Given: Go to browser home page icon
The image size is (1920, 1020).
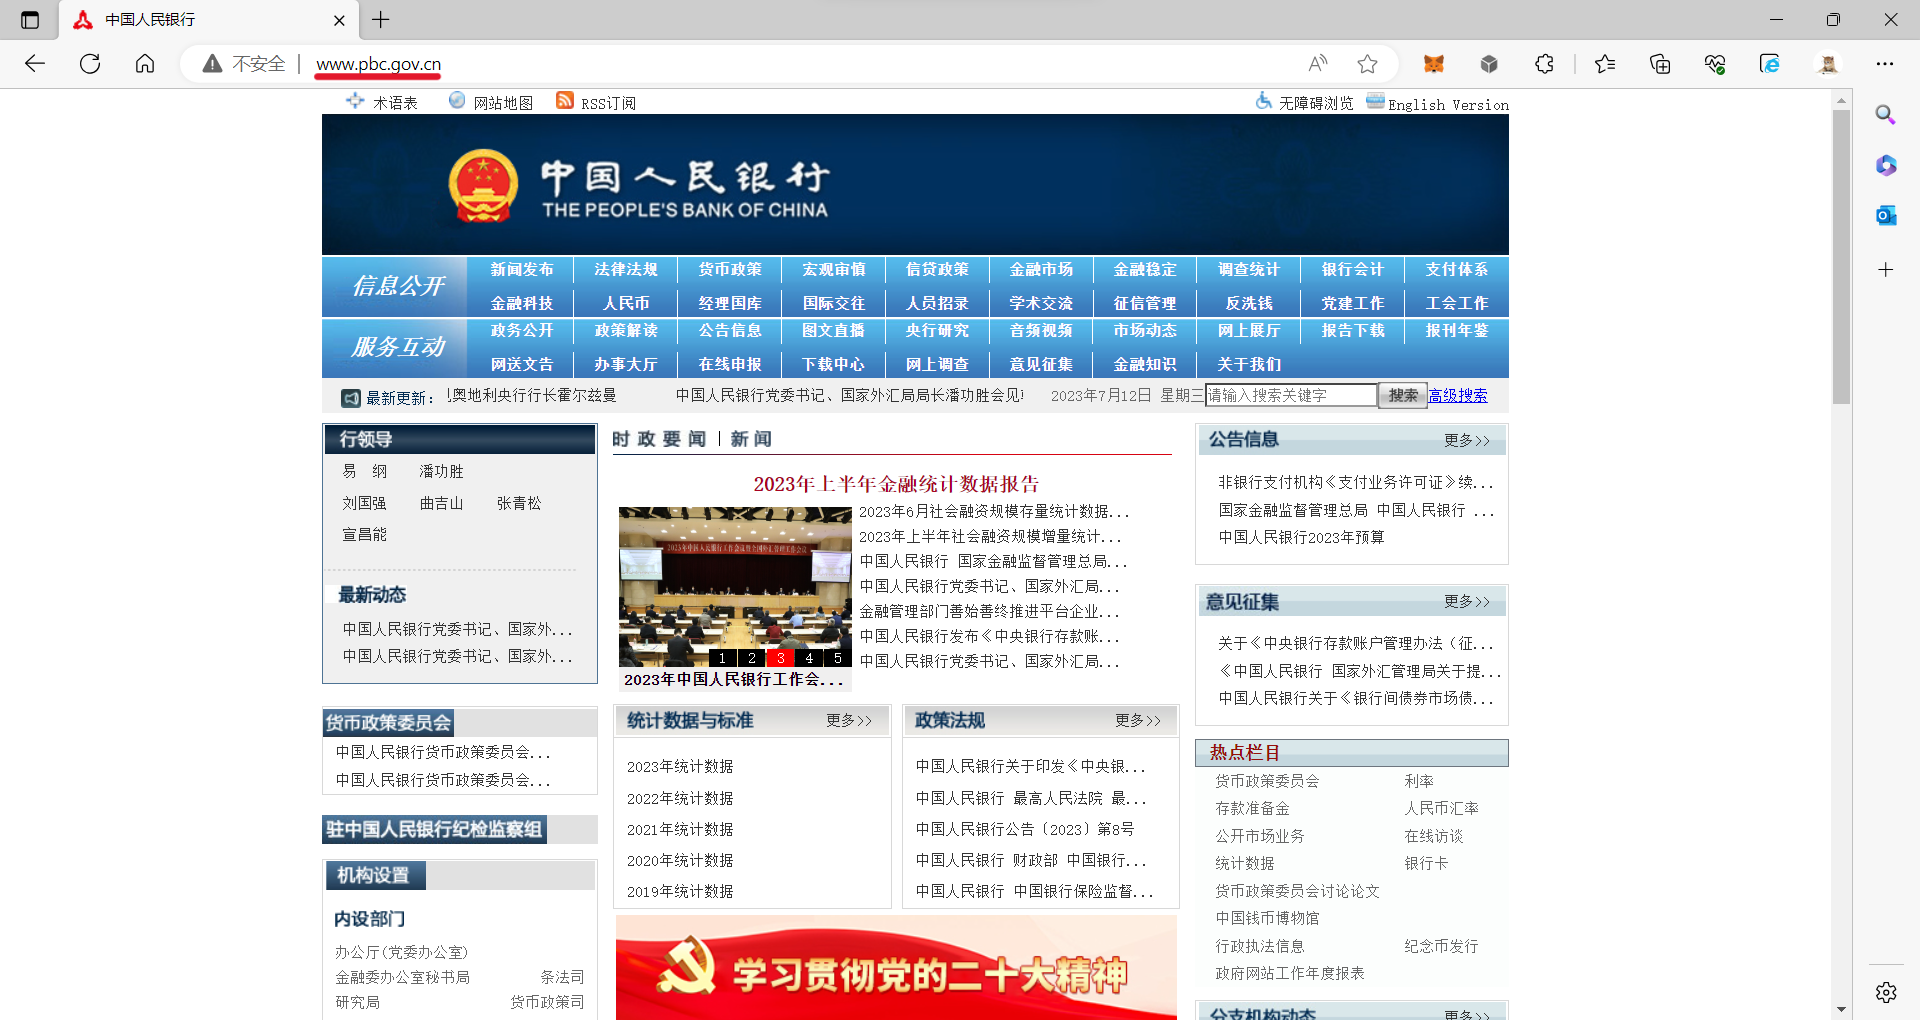Looking at the screenshot, I should [x=145, y=64].
